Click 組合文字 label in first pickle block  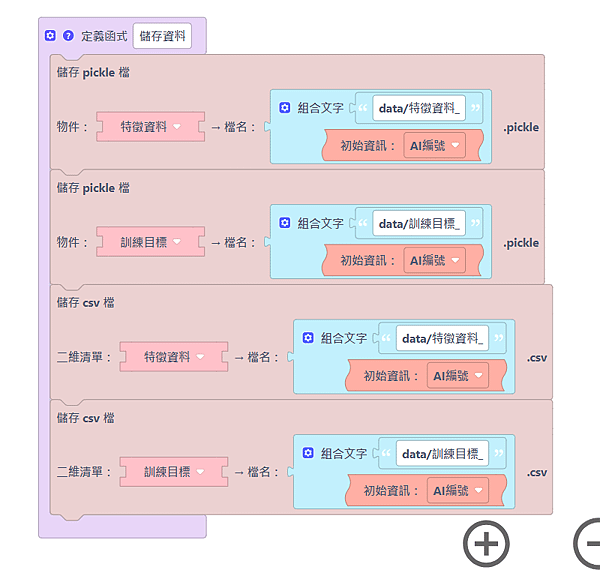(321, 108)
